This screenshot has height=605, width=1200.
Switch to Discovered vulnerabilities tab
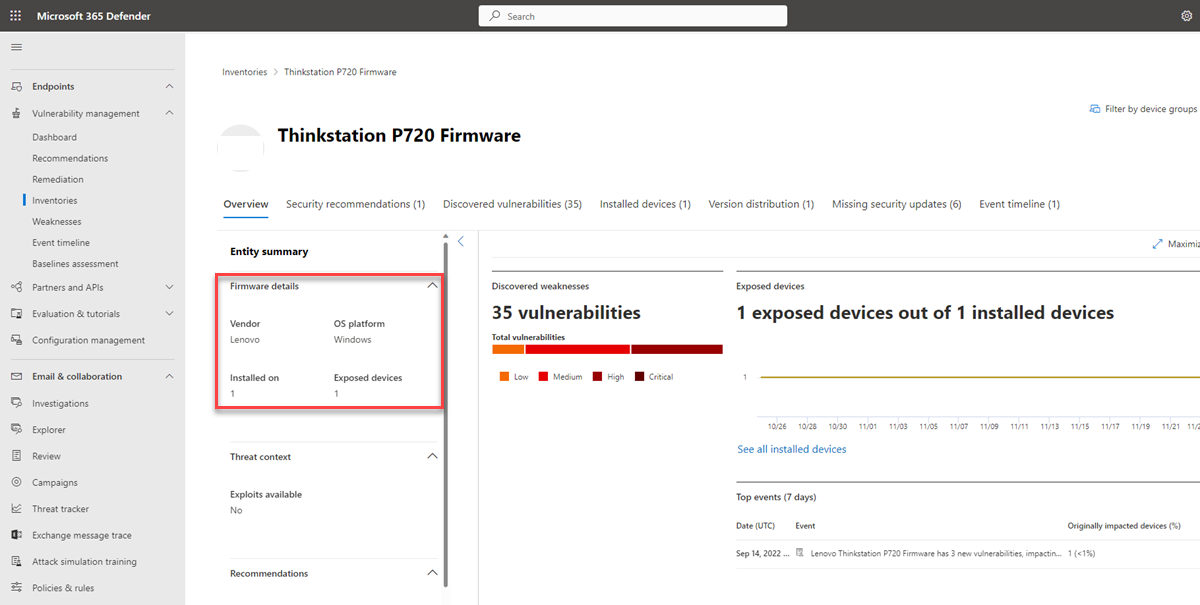coord(512,204)
